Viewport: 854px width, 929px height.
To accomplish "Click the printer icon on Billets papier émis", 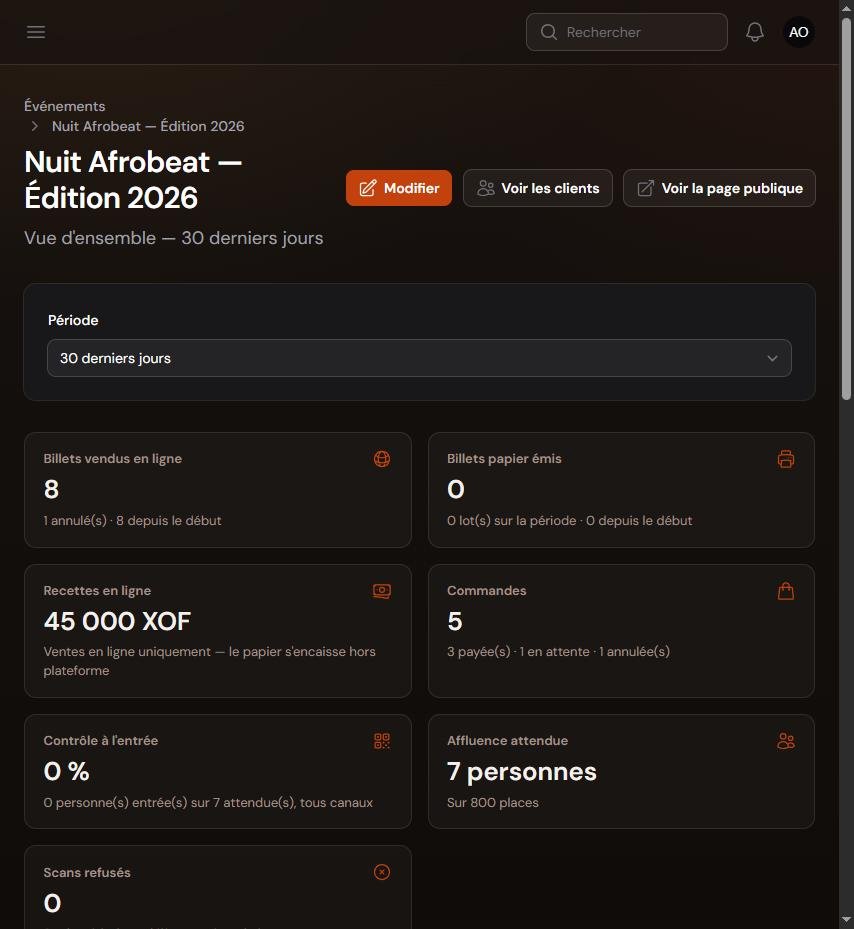I will [x=786, y=459].
